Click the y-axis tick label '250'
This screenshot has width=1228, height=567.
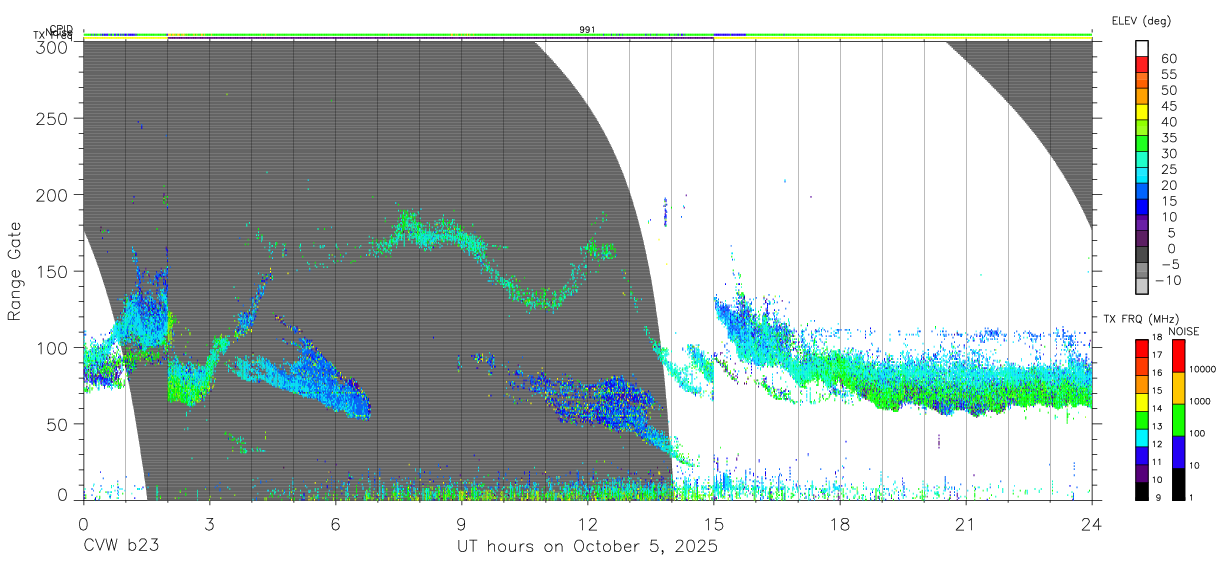[x=54, y=118]
